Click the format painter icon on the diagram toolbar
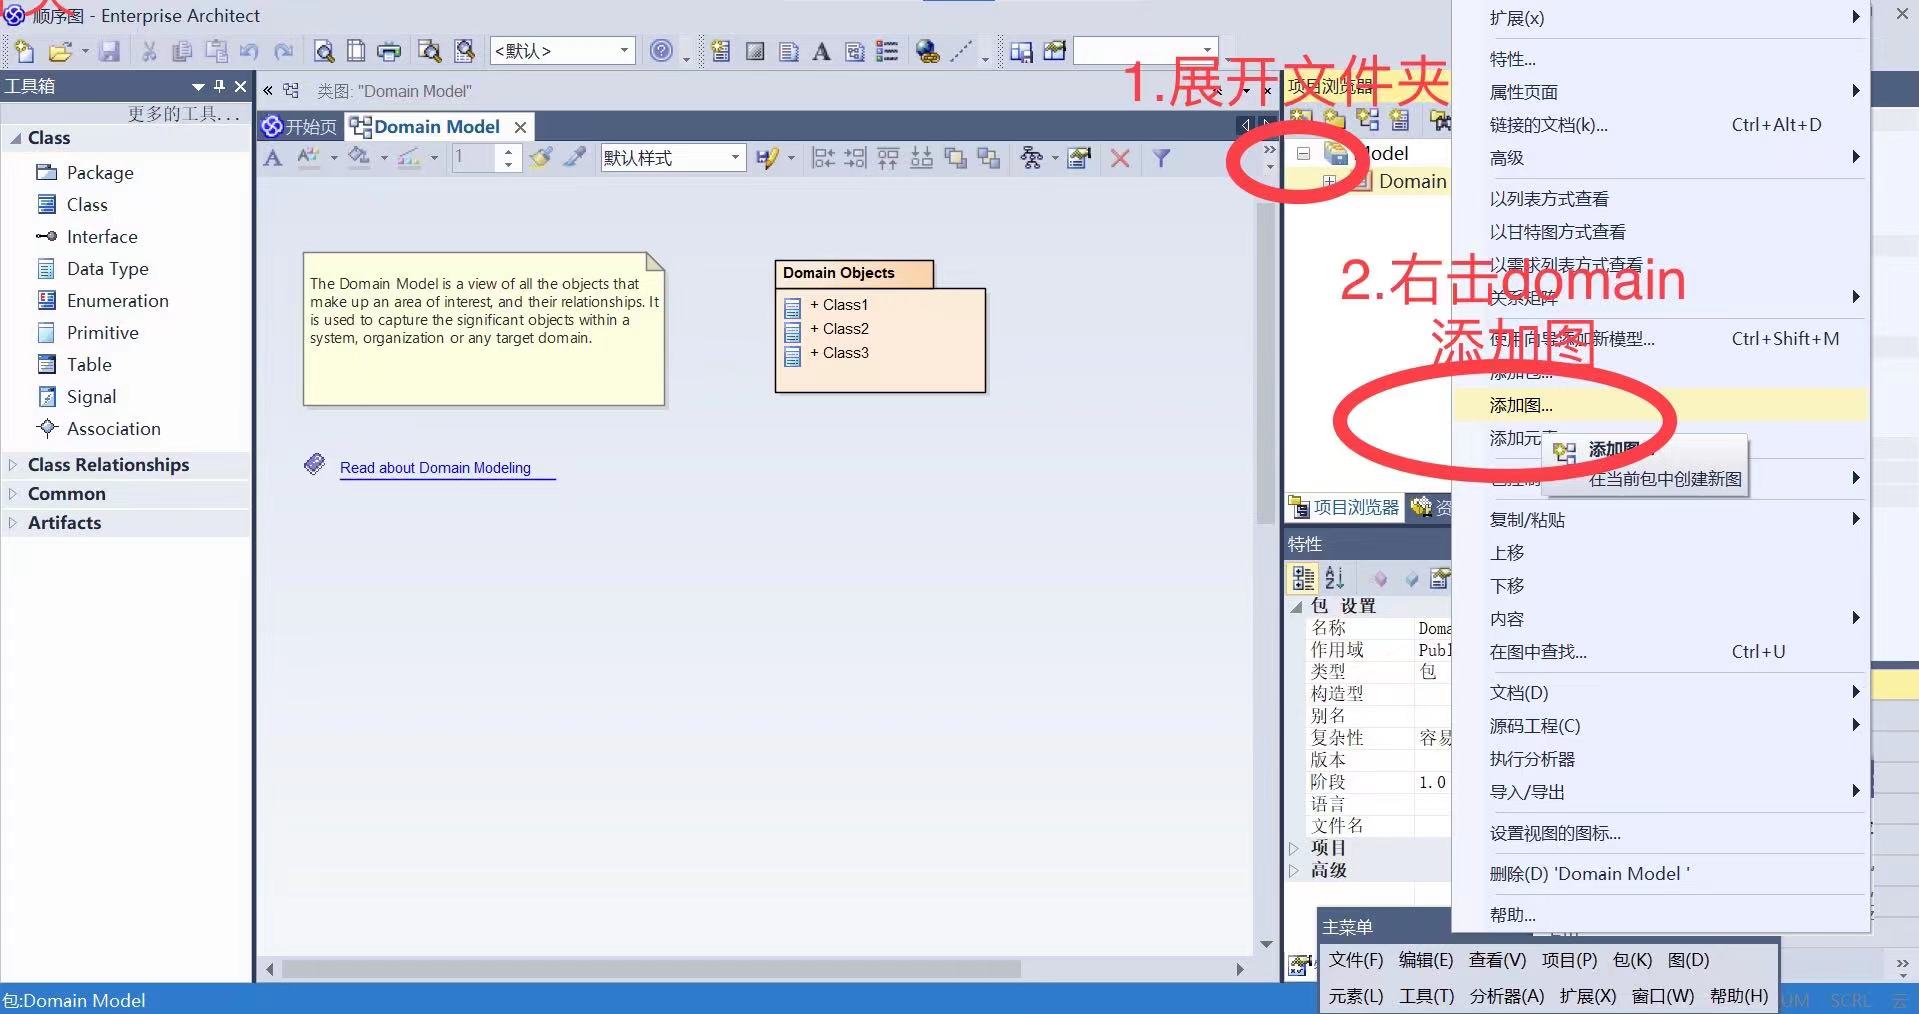The height and width of the screenshot is (1014, 1919). point(541,158)
